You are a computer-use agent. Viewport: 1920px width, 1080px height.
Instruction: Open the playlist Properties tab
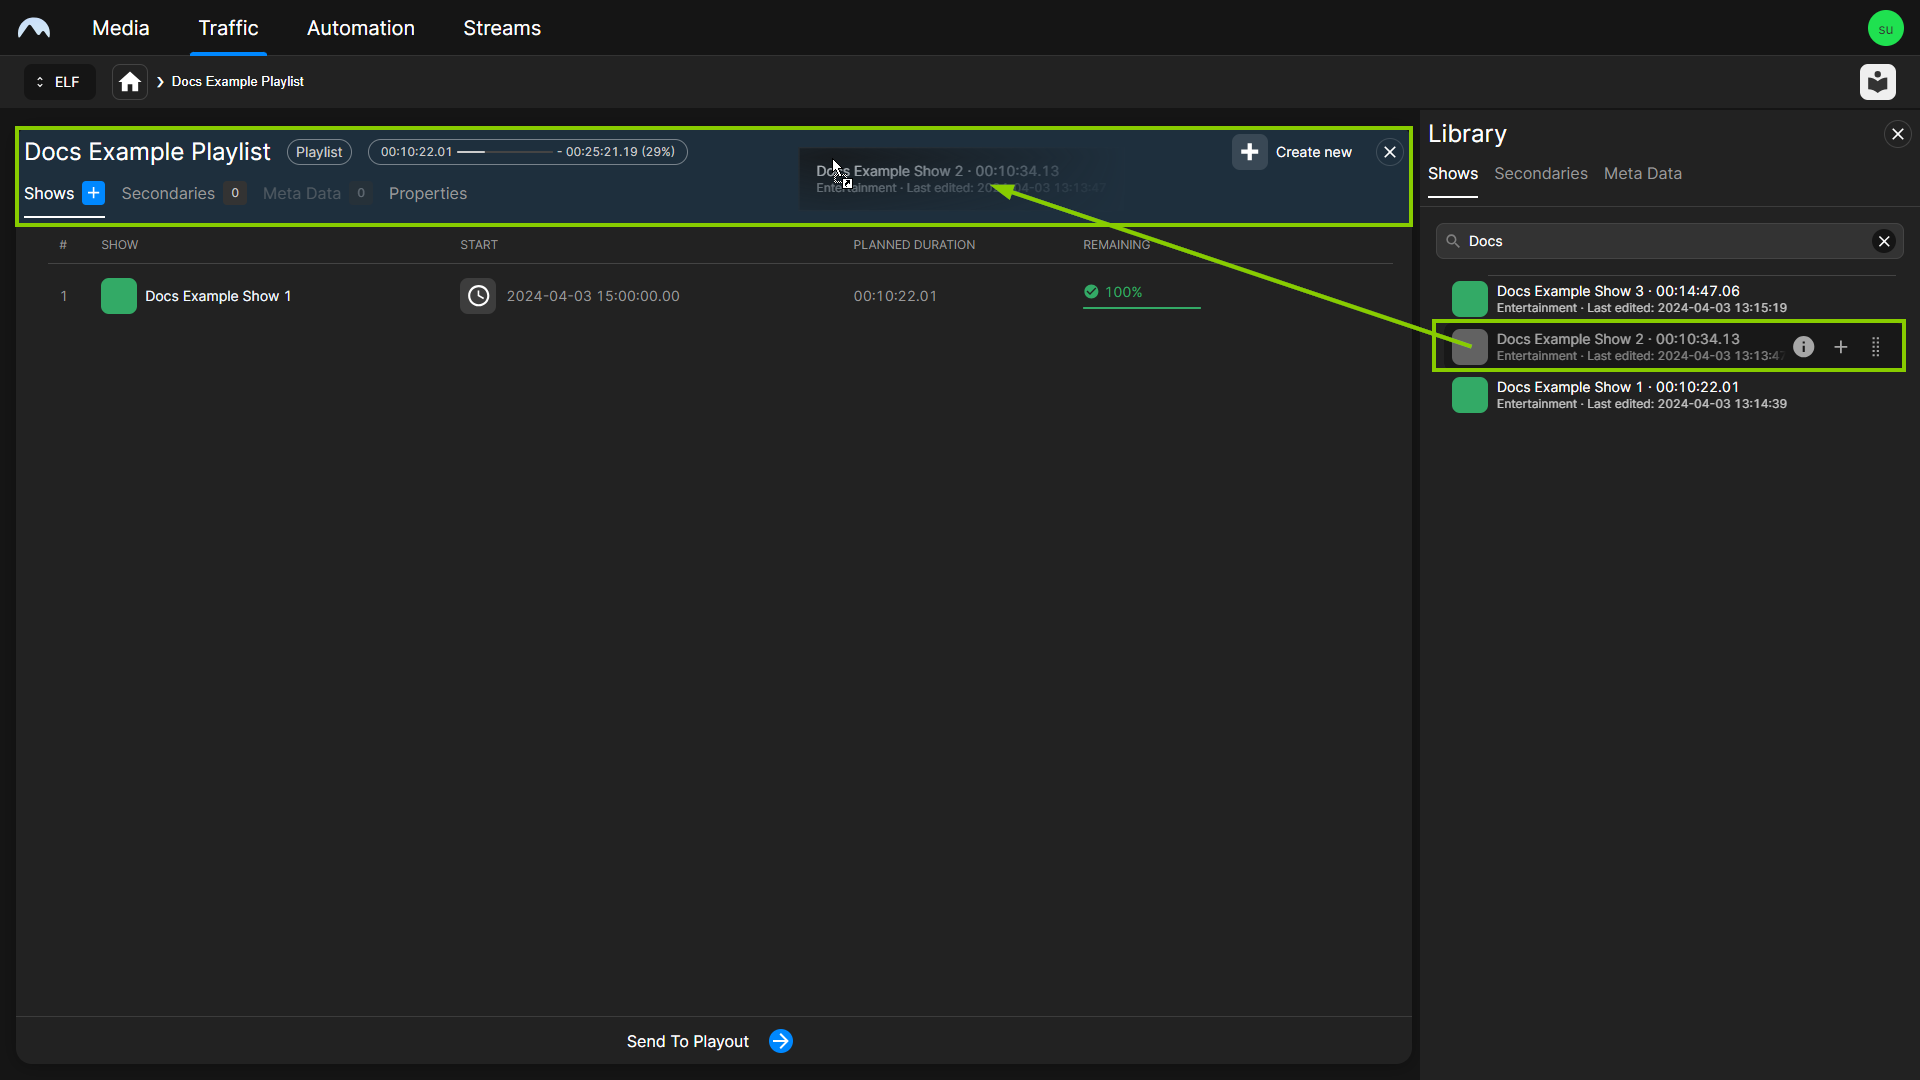427,193
